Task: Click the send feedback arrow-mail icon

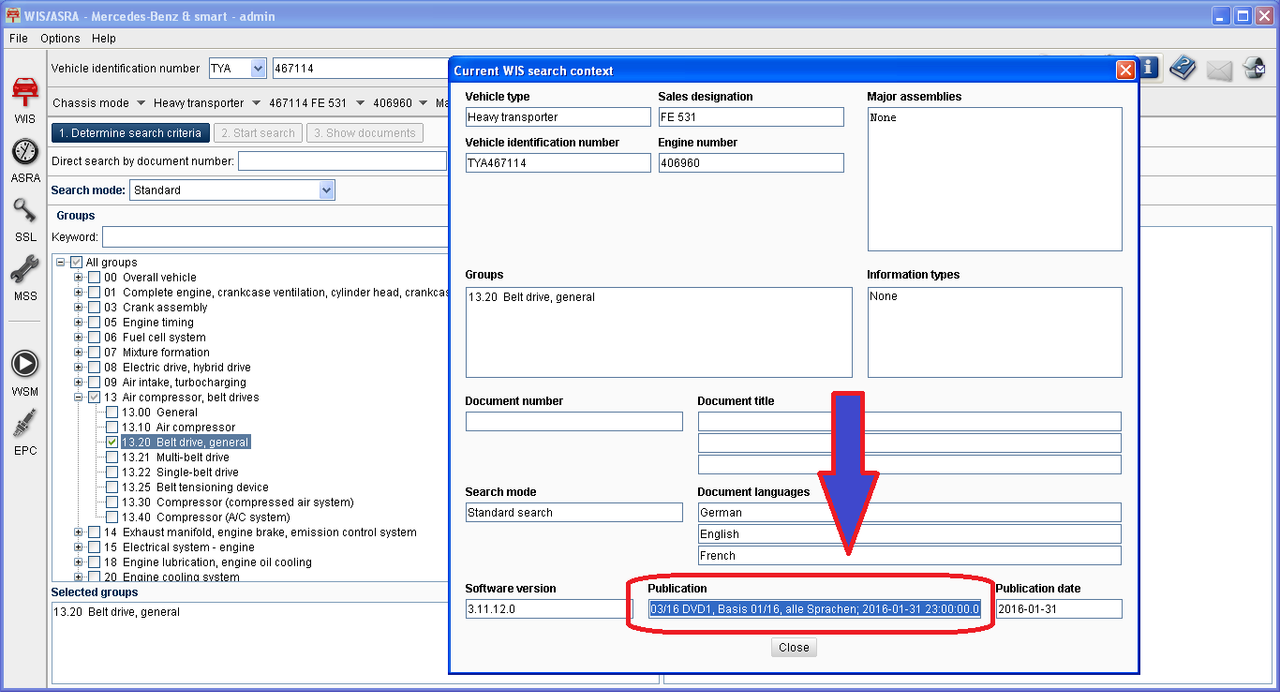Action: coord(1254,68)
